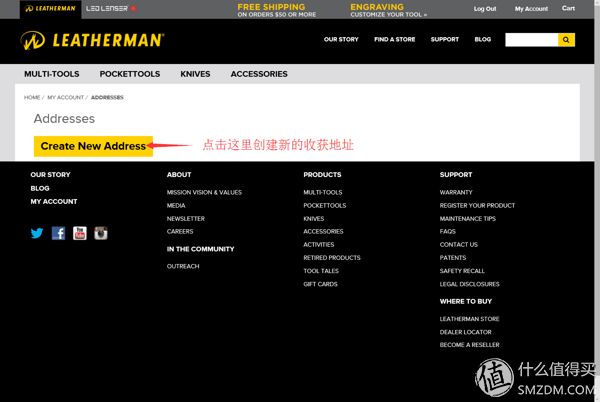Screen dimensions: 600x402
Task: Click My Account breadcrumb link
Action: coord(65,98)
